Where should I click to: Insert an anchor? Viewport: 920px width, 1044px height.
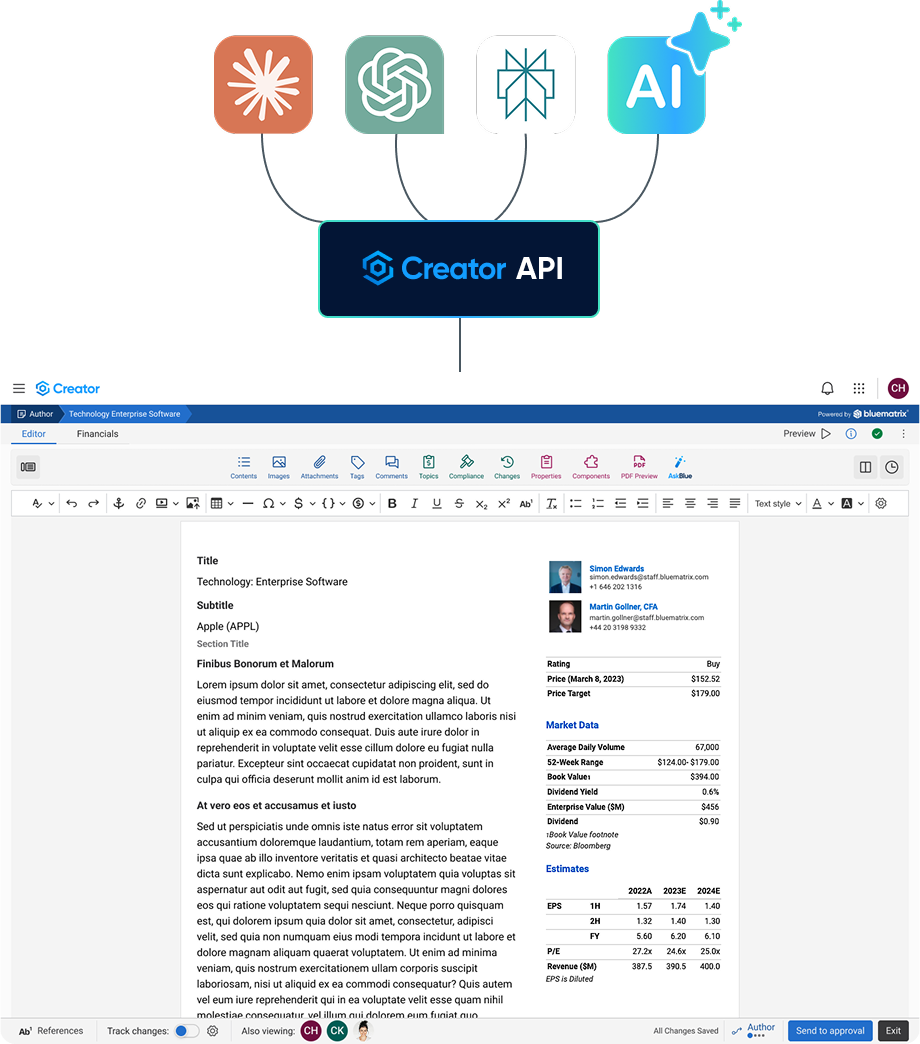click(118, 503)
